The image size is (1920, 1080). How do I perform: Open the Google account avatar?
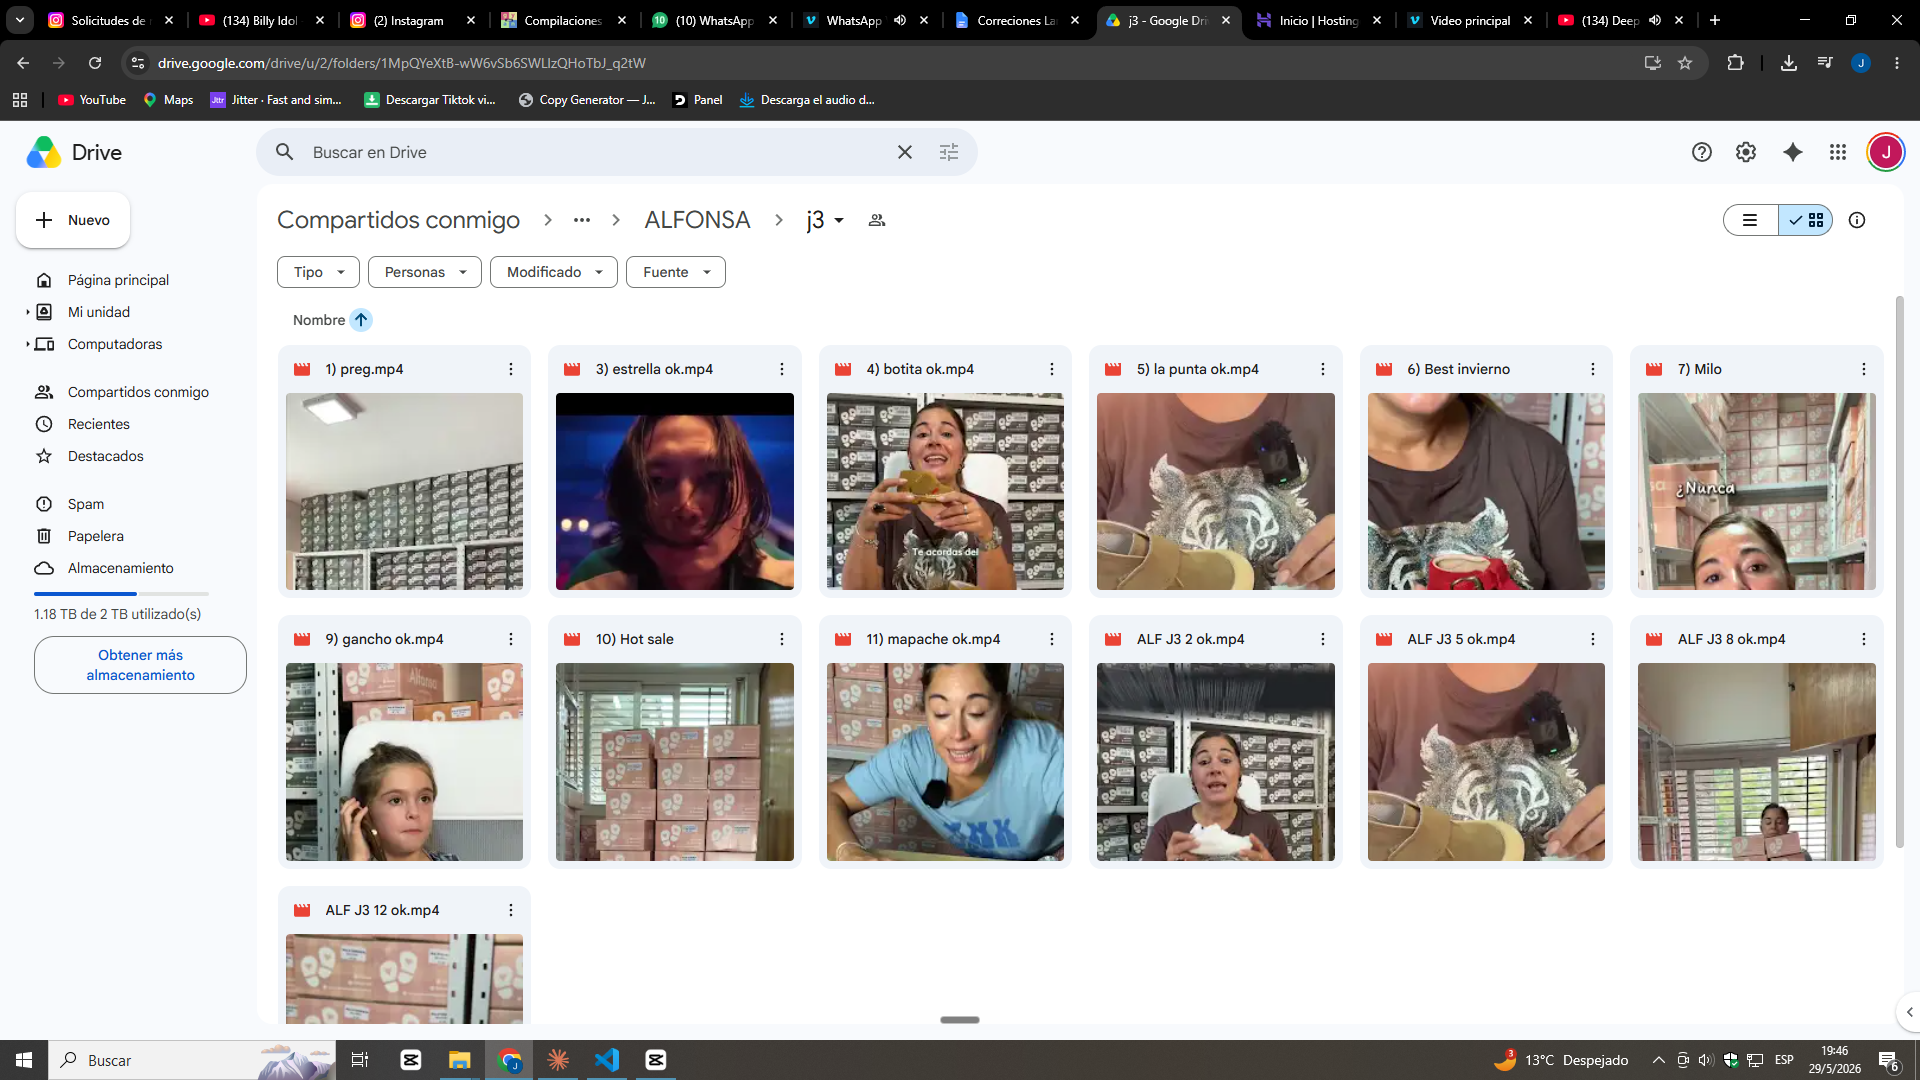pyautogui.click(x=1885, y=152)
